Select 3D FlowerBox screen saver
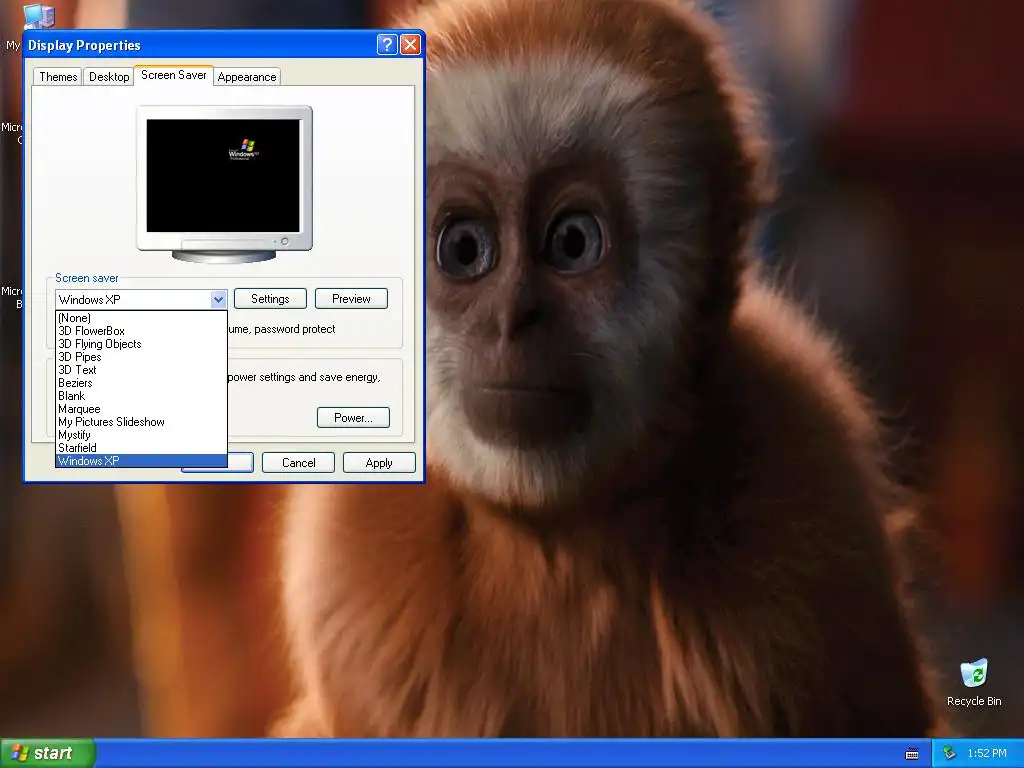The width and height of the screenshot is (1024, 768). point(141,331)
